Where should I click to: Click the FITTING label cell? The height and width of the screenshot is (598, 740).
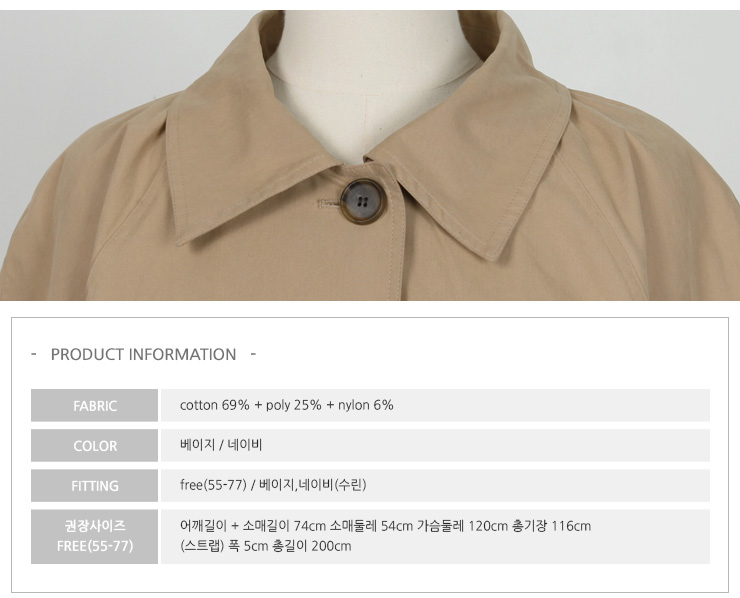pyautogui.click(x=94, y=486)
